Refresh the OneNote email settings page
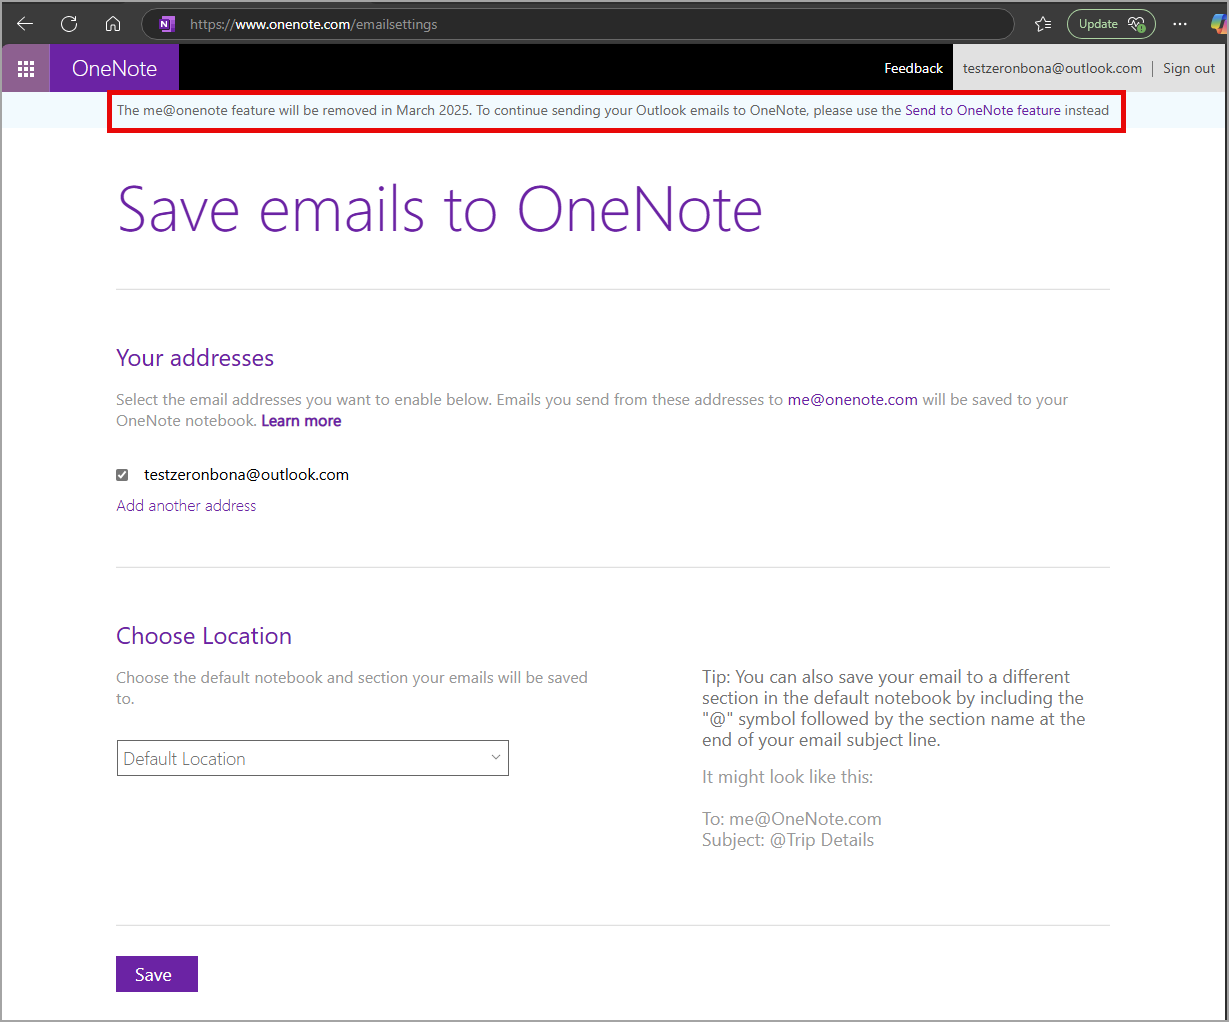 pyautogui.click(x=68, y=23)
